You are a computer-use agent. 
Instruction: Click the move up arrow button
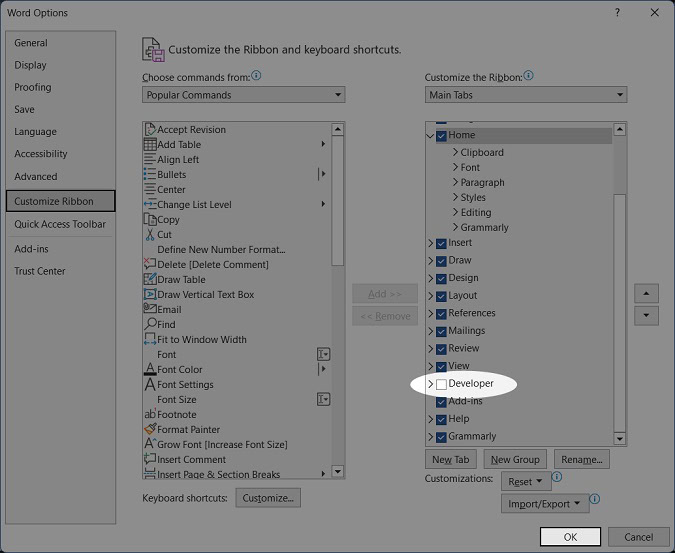click(646, 293)
